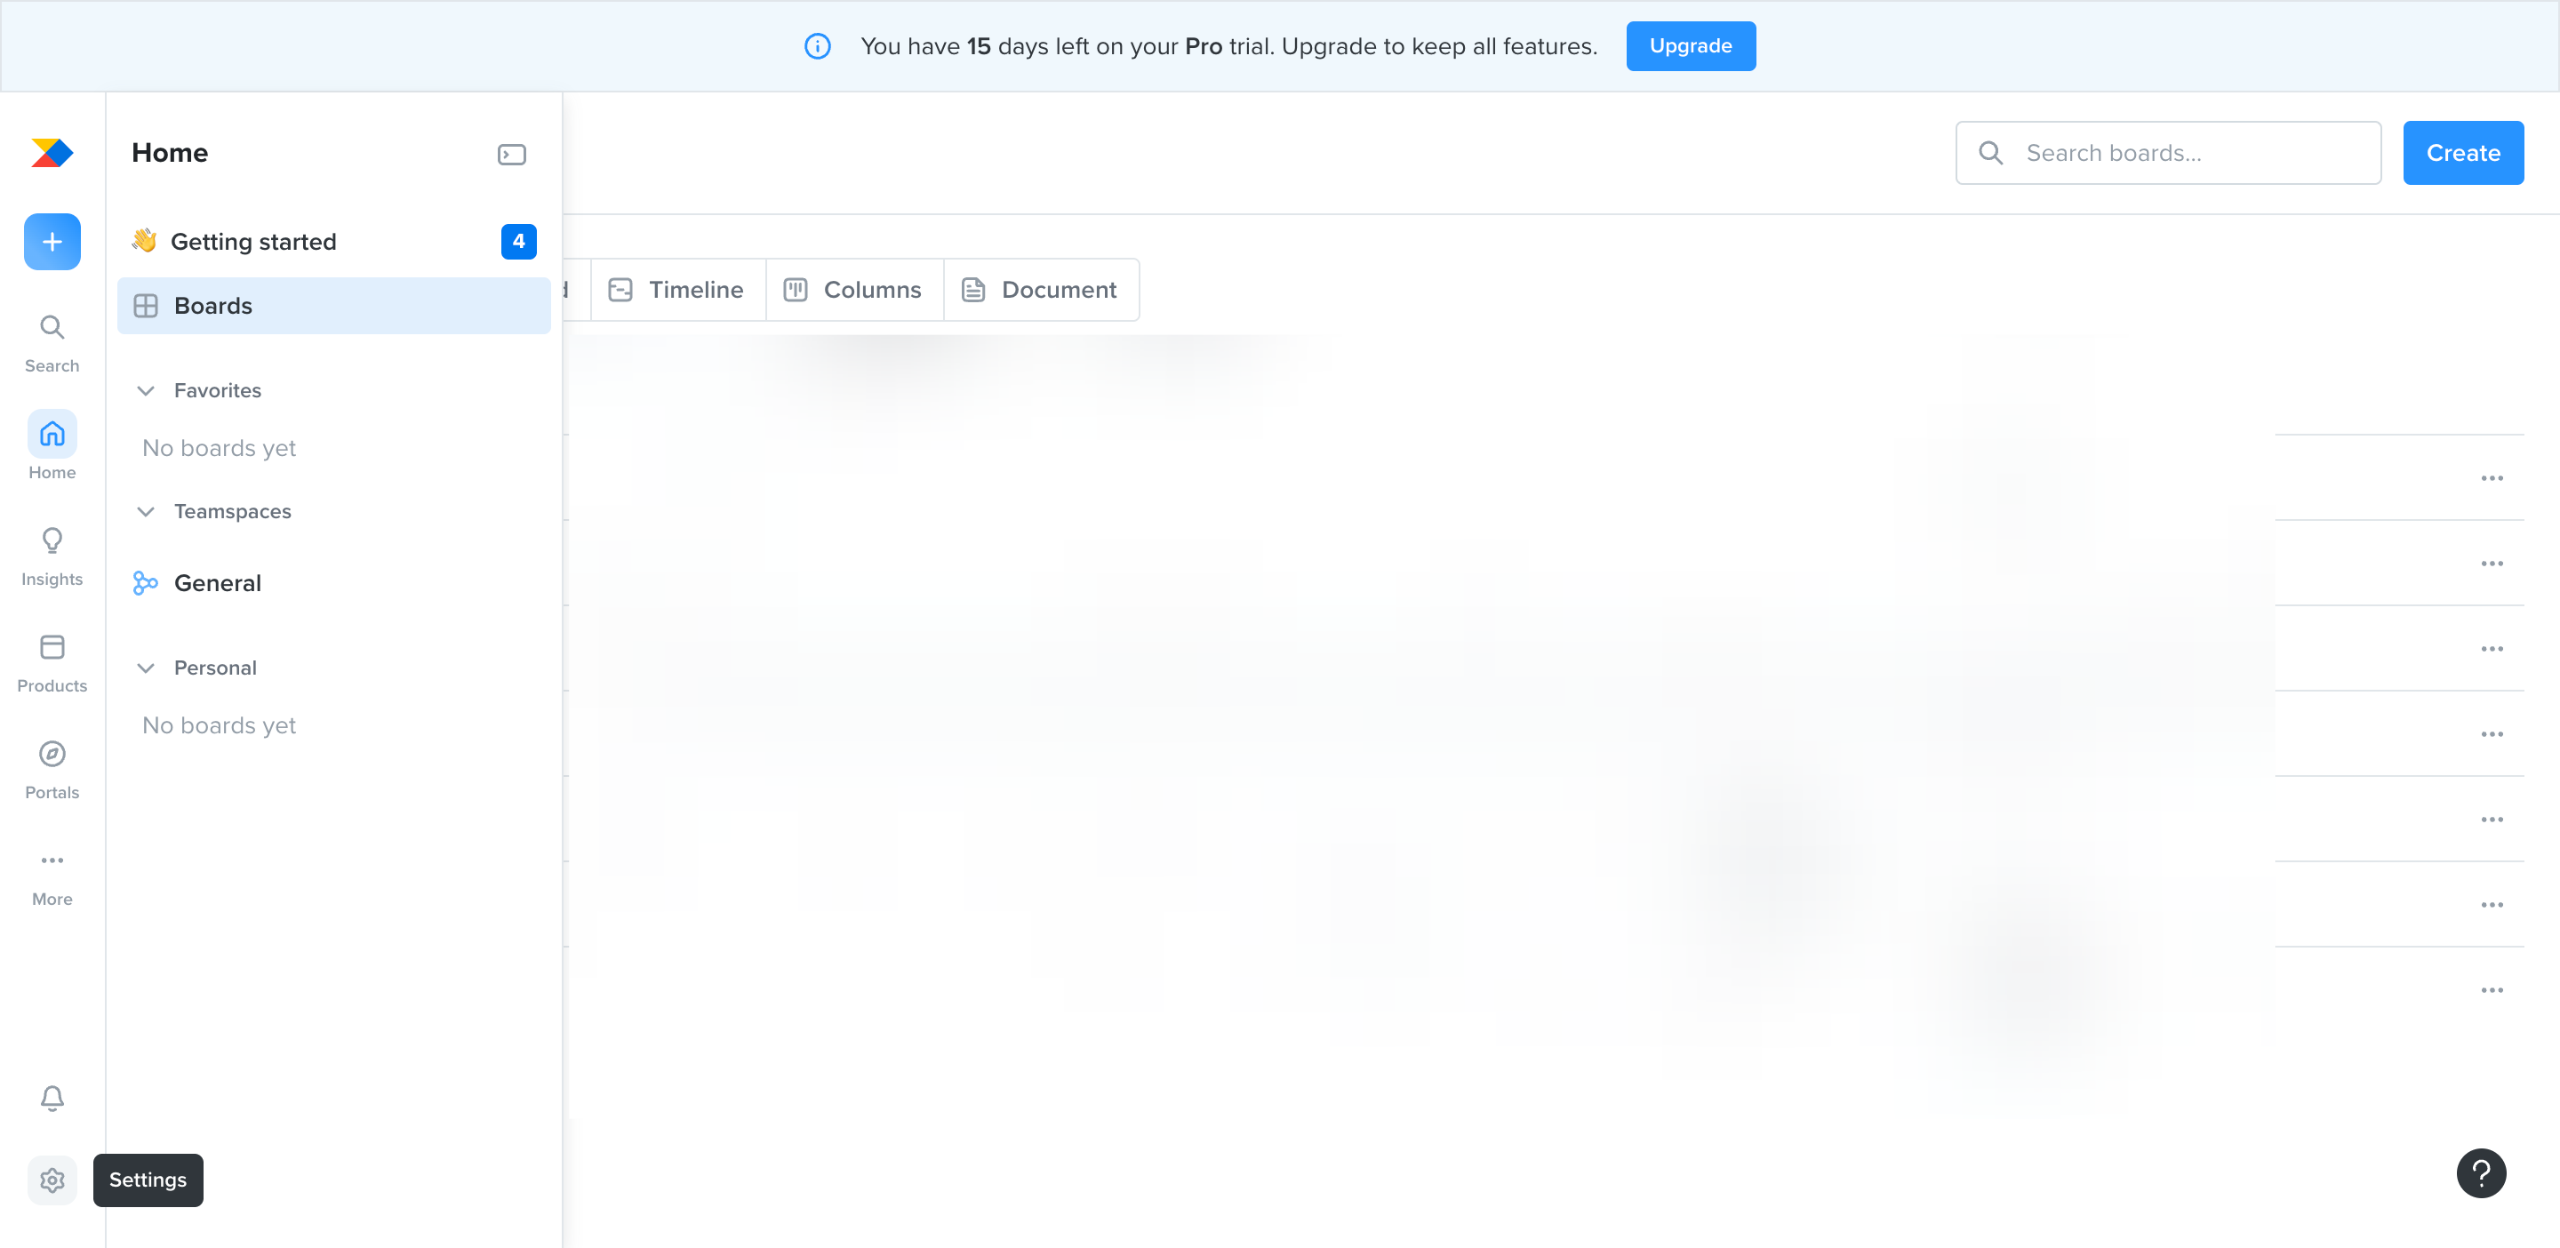Collapse the Teamspaces section
Screen dimensions: 2560x1248
coord(145,512)
